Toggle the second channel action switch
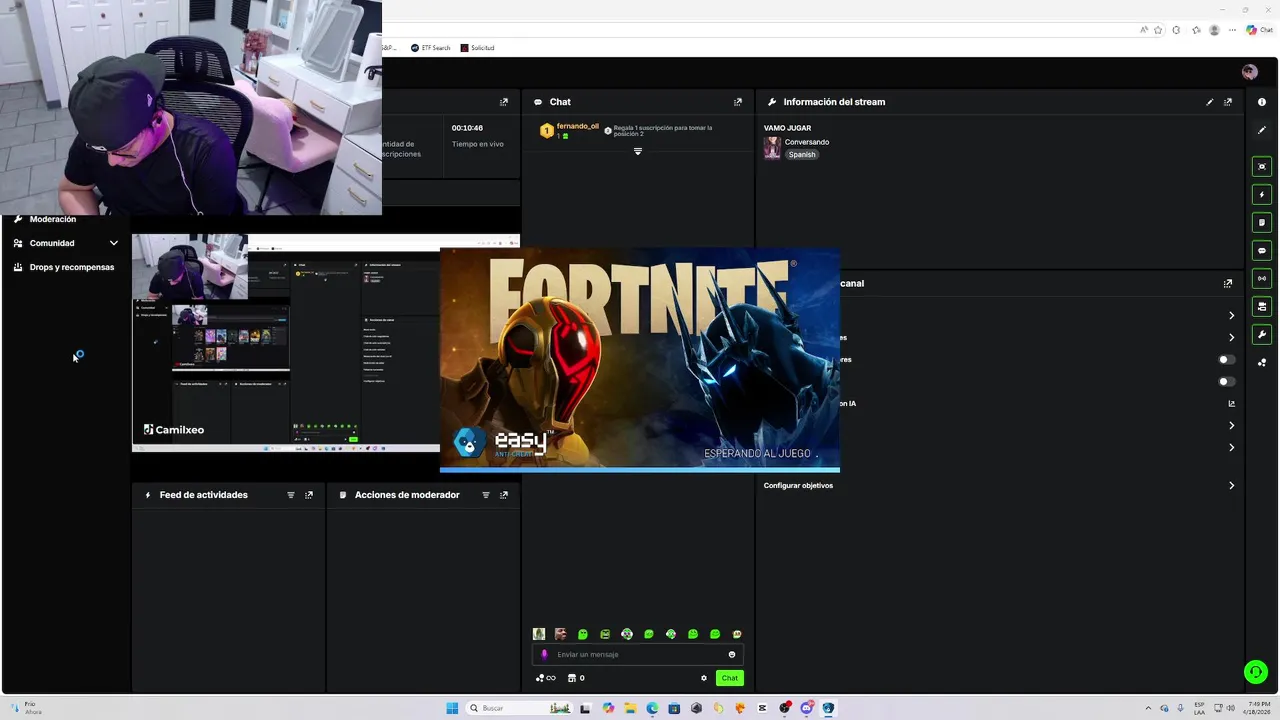The width and height of the screenshot is (1280, 720). [x=1226, y=382]
